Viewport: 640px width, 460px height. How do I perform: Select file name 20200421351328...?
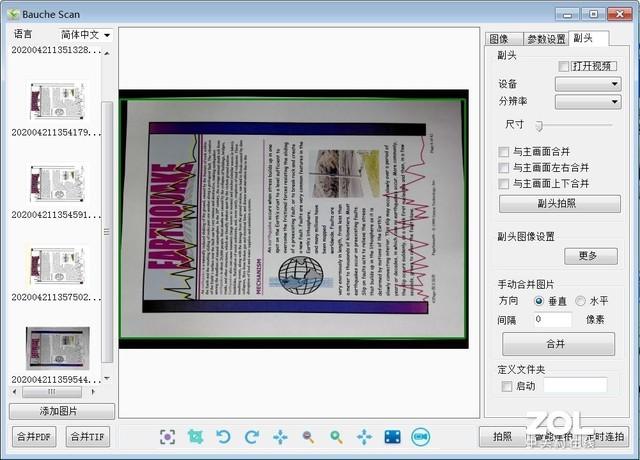[56, 50]
